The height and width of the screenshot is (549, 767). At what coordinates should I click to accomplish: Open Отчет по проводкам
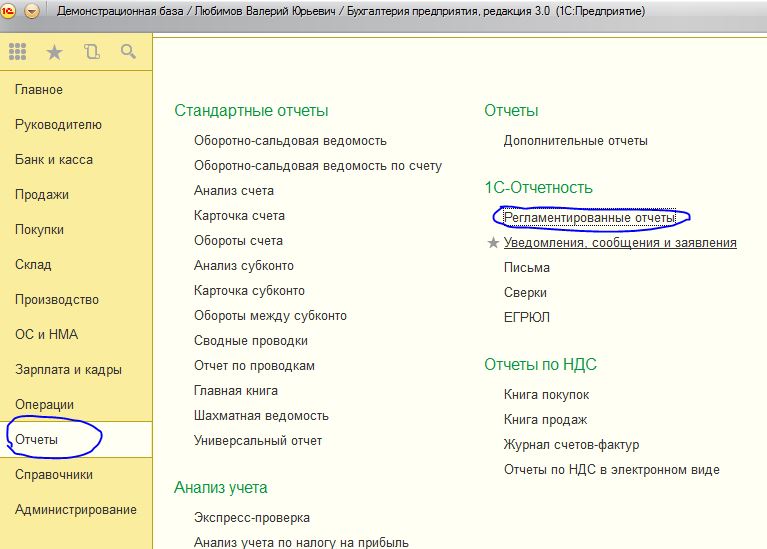click(x=254, y=366)
